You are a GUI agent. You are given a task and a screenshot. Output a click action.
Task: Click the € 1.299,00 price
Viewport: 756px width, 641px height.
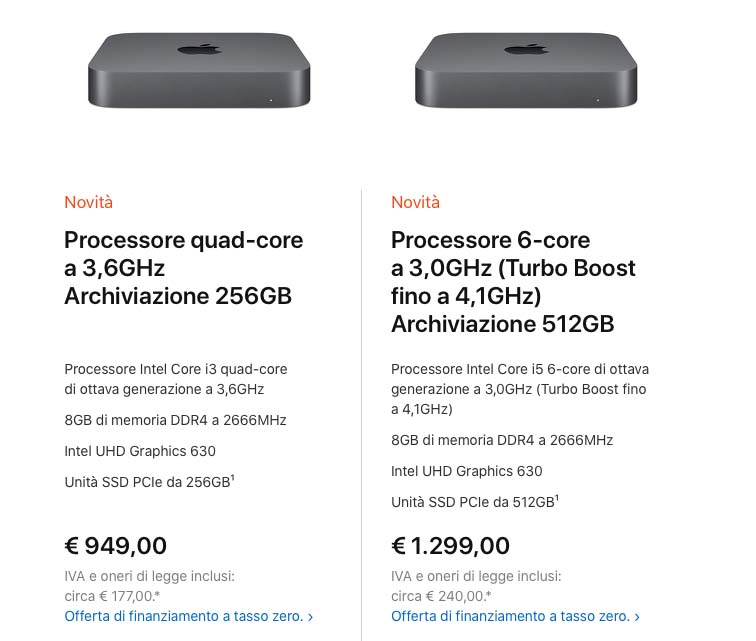(x=450, y=546)
